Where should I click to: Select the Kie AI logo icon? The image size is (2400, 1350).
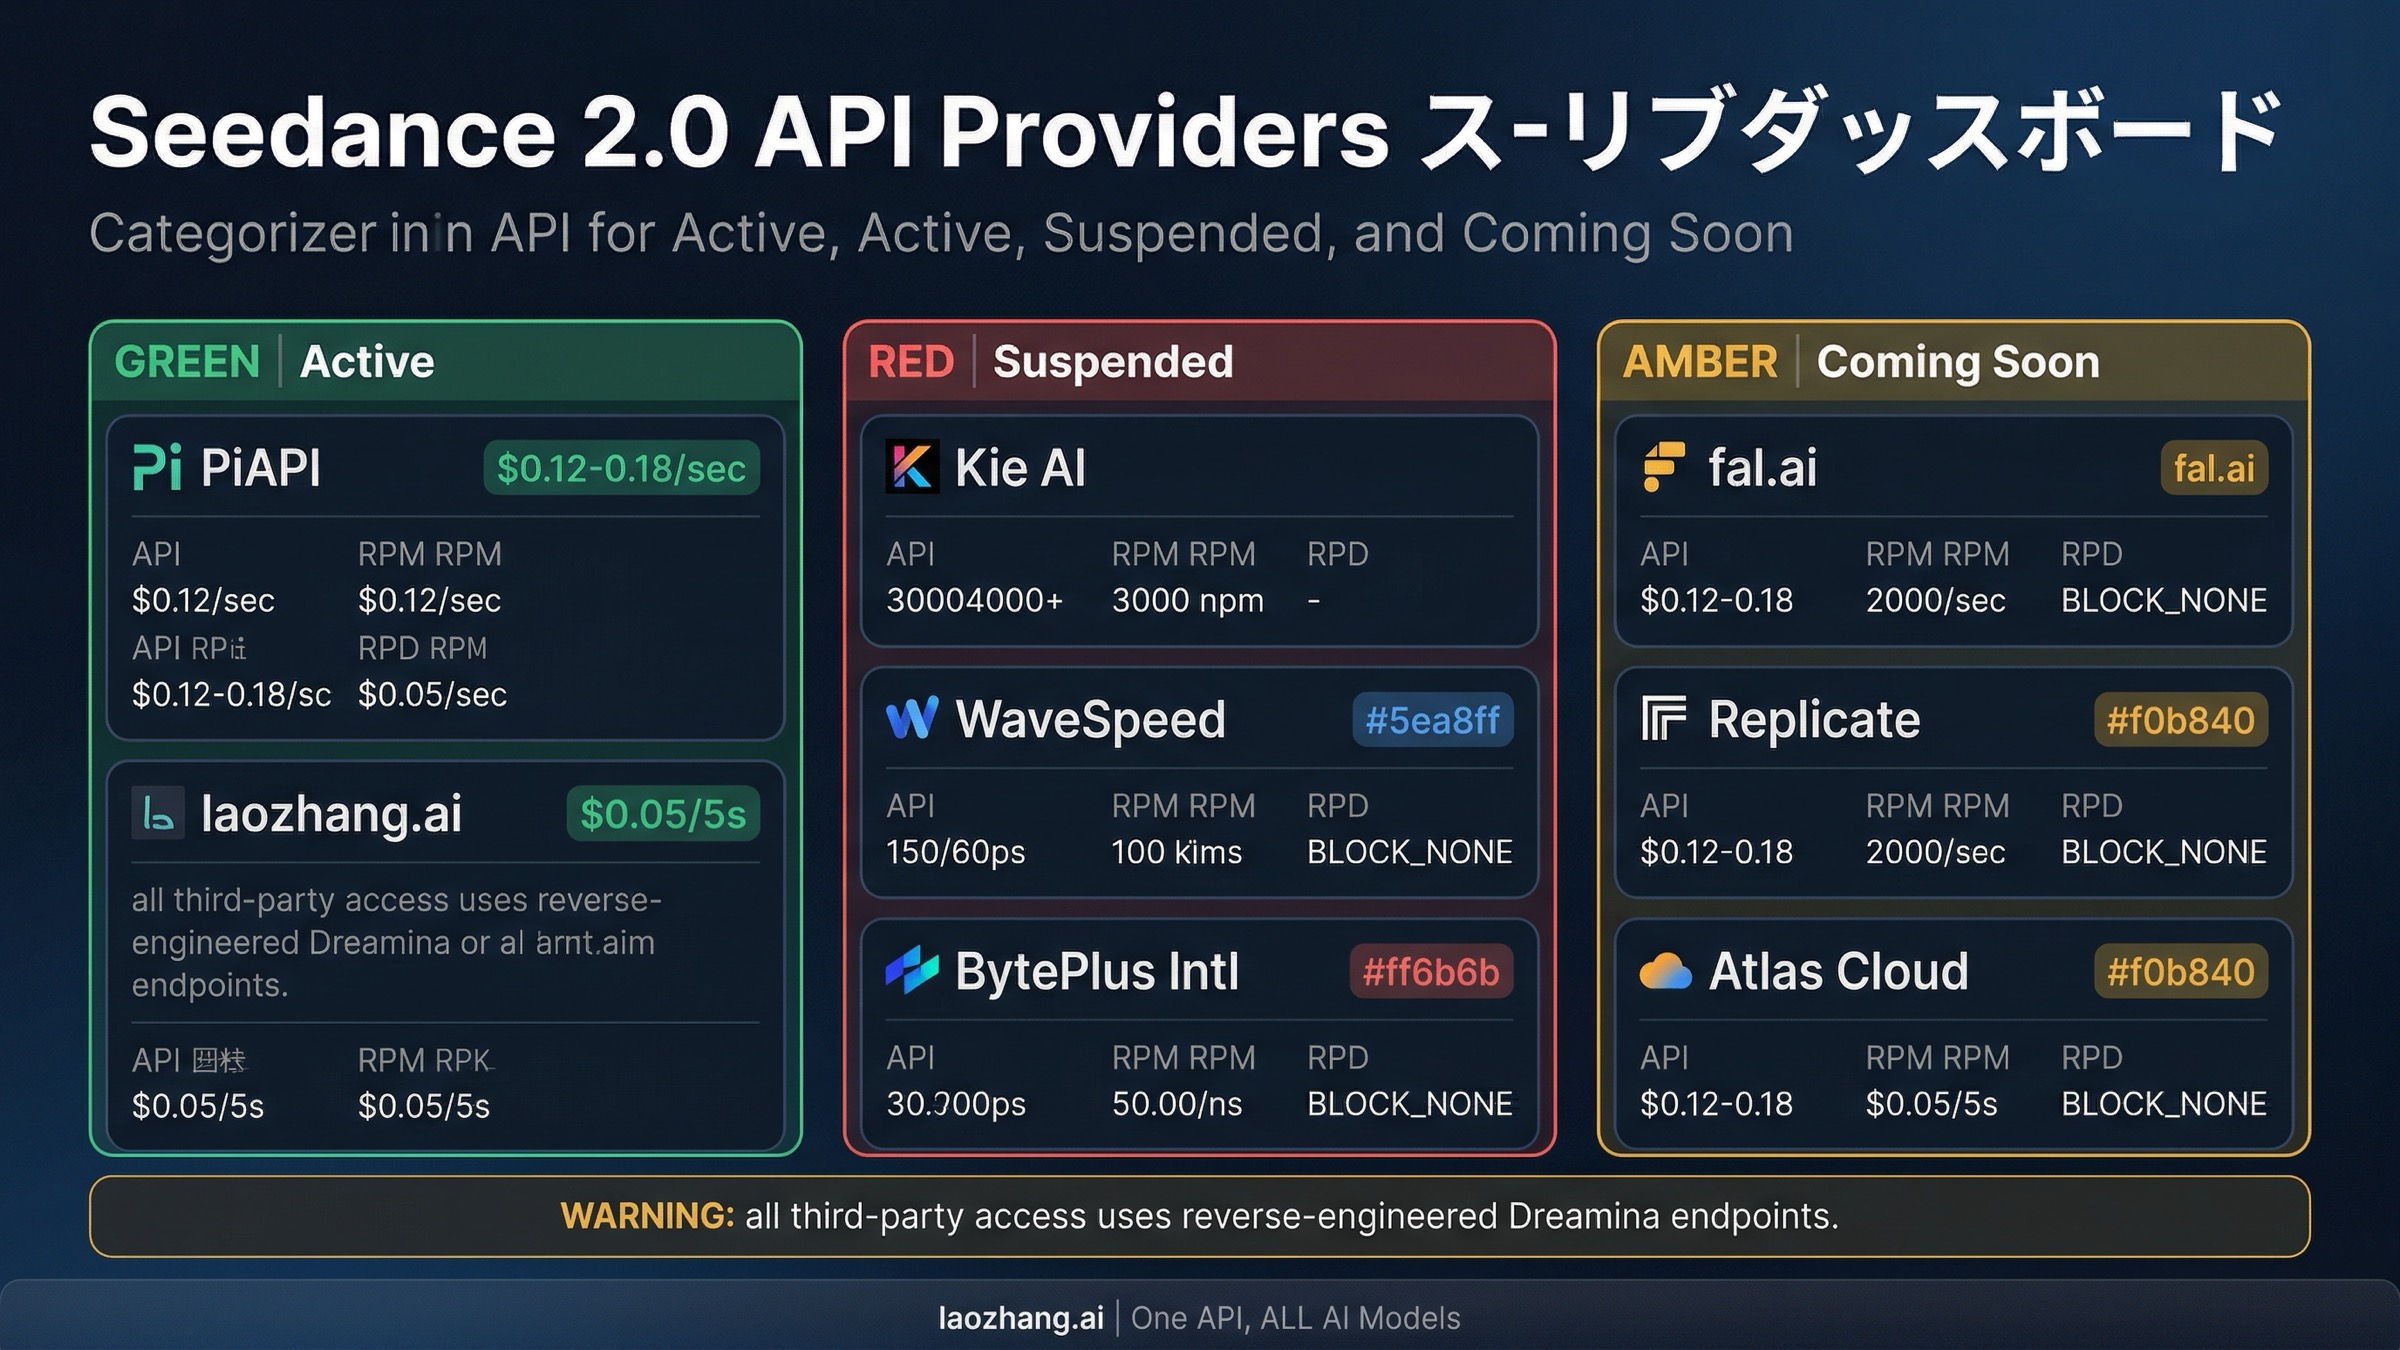912,466
